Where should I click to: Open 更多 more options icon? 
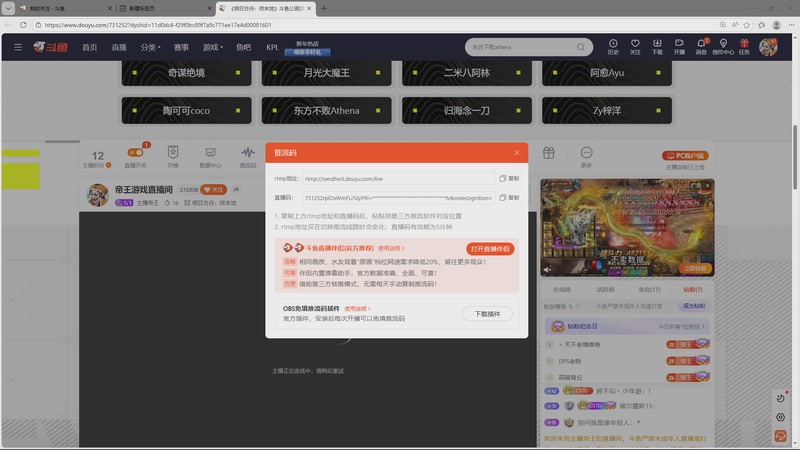point(586,156)
